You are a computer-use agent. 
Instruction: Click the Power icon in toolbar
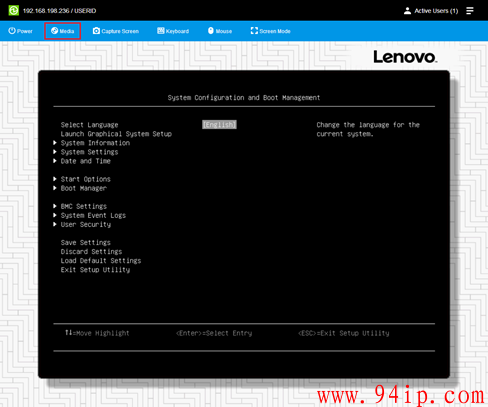(12, 31)
